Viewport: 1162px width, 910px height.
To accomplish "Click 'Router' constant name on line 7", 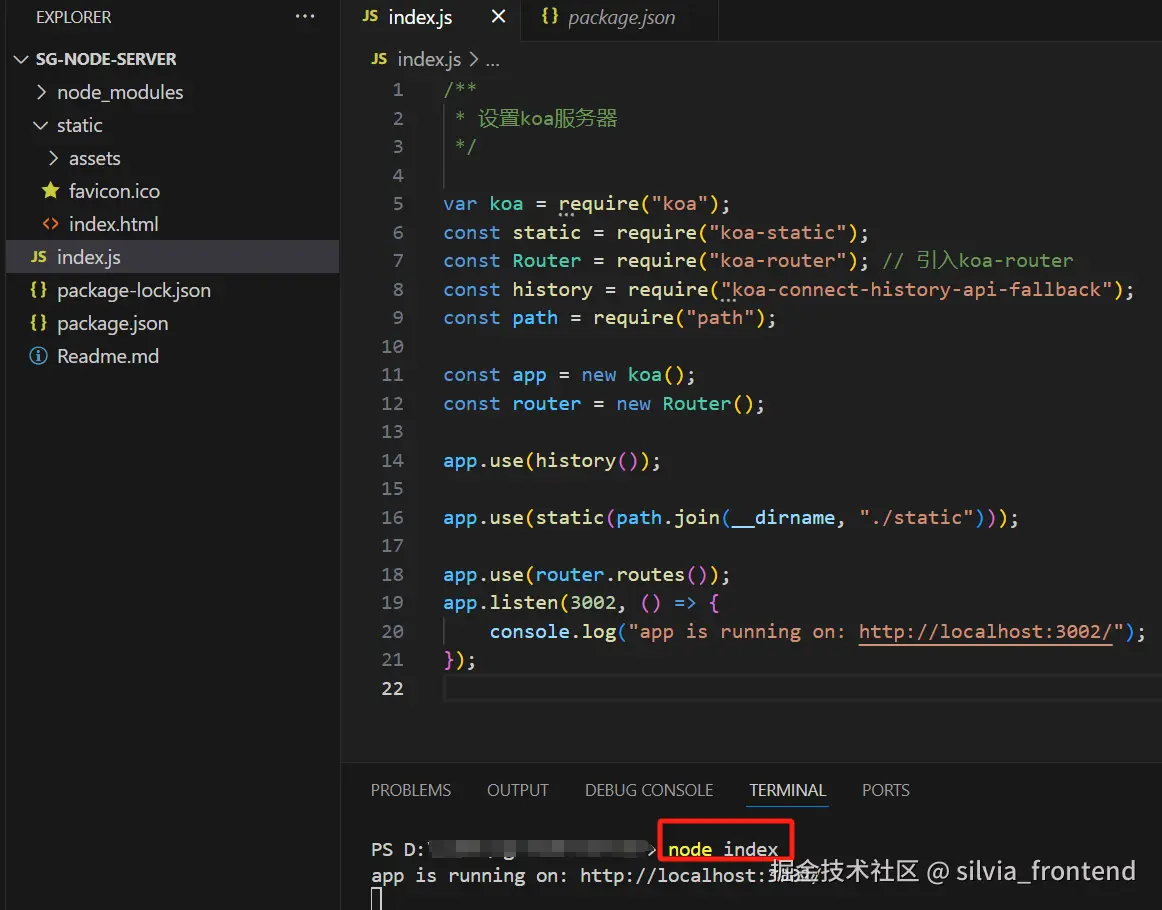I will pos(546,260).
